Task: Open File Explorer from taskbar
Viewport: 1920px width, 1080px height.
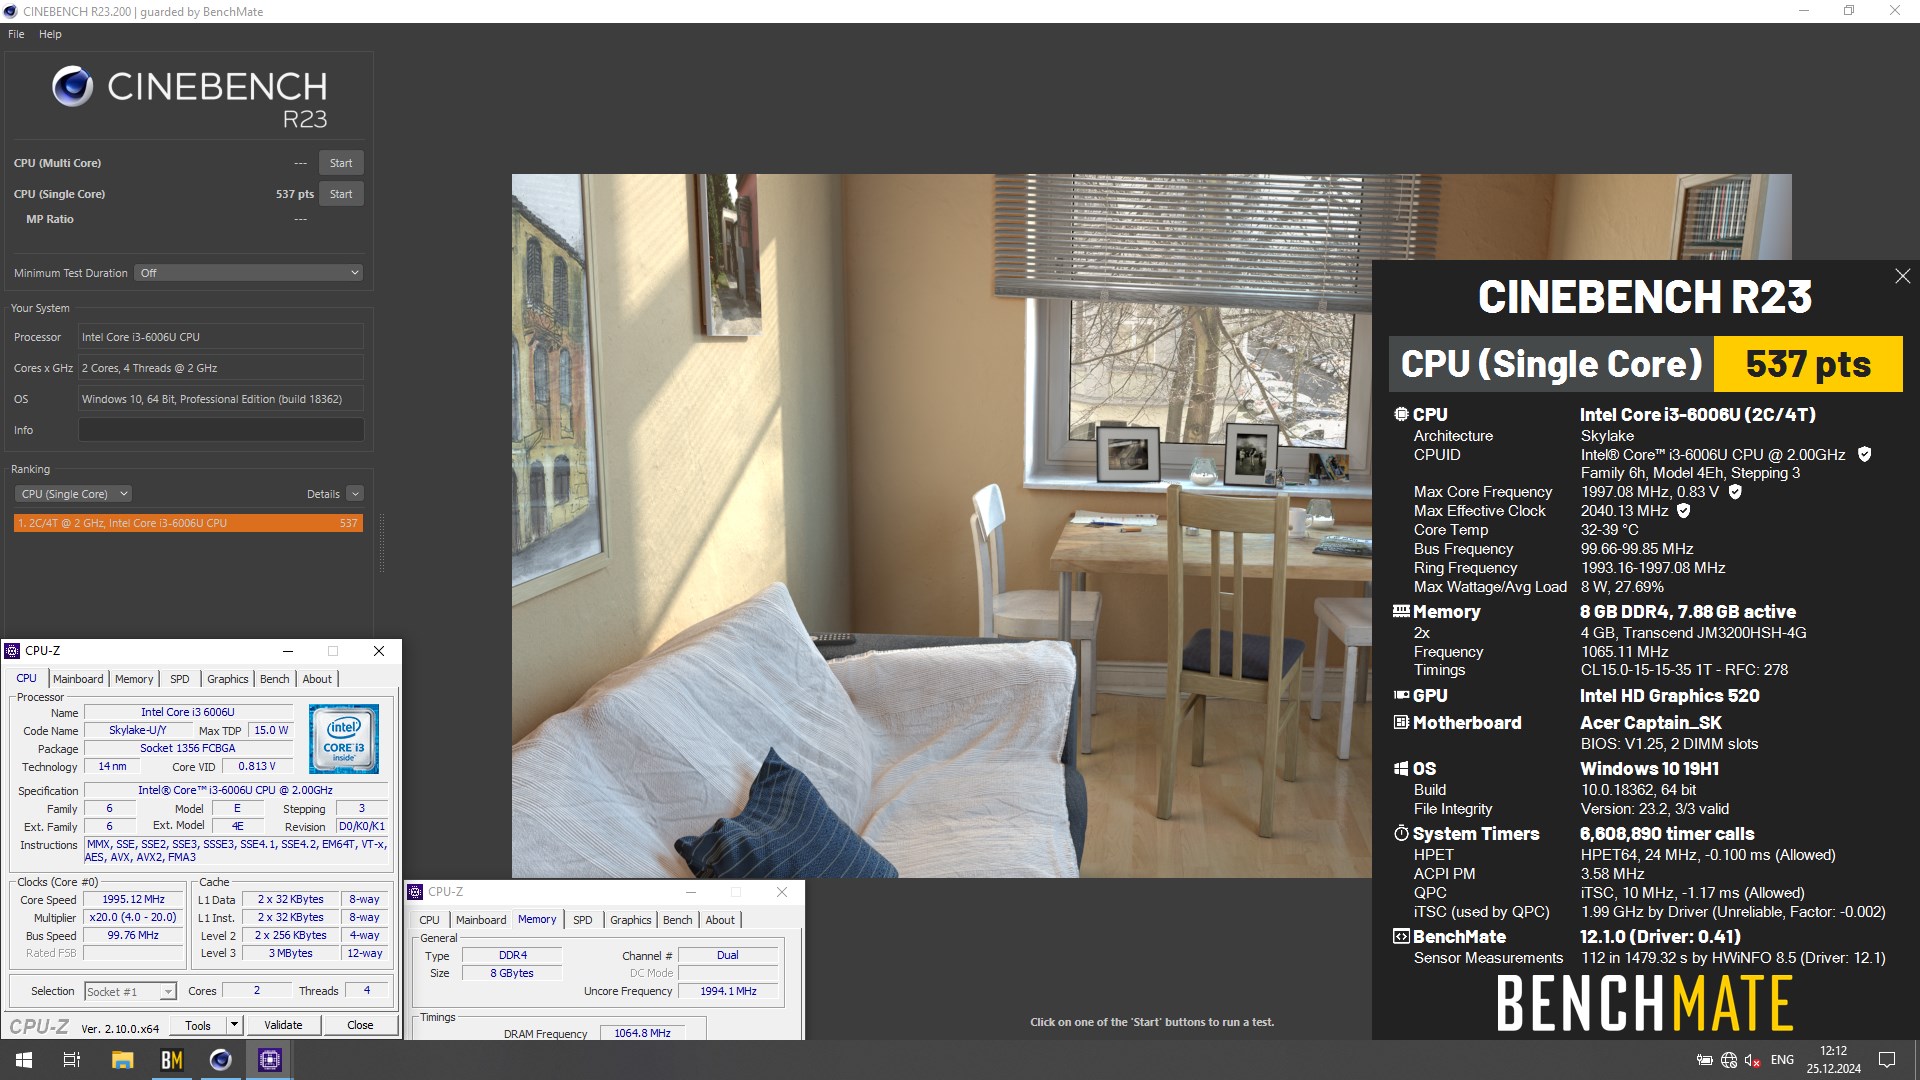Action: (x=122, y=1060)
